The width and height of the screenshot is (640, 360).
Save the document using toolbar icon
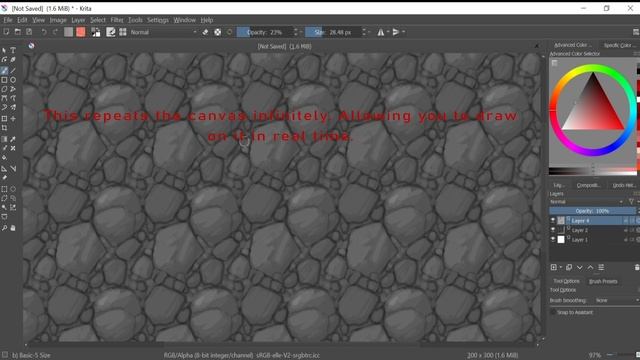coord(29,32)
